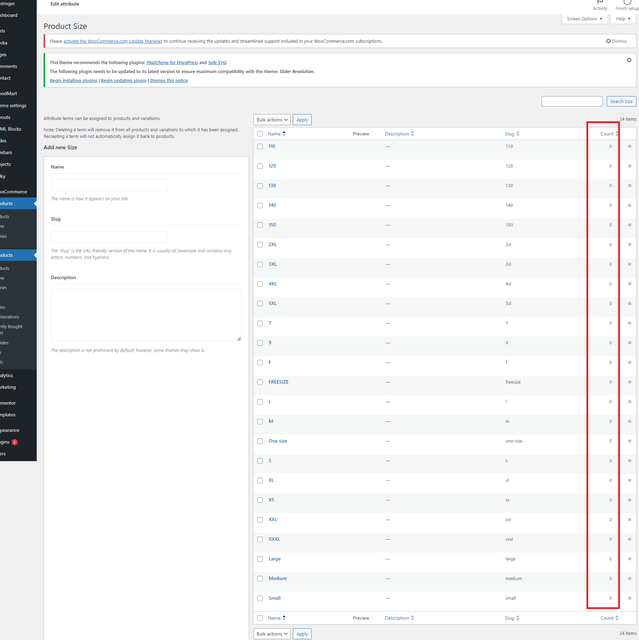The height and width of the screenshot is (640, 639).
Task: Check the box for size 120
Action: point(260,166)
